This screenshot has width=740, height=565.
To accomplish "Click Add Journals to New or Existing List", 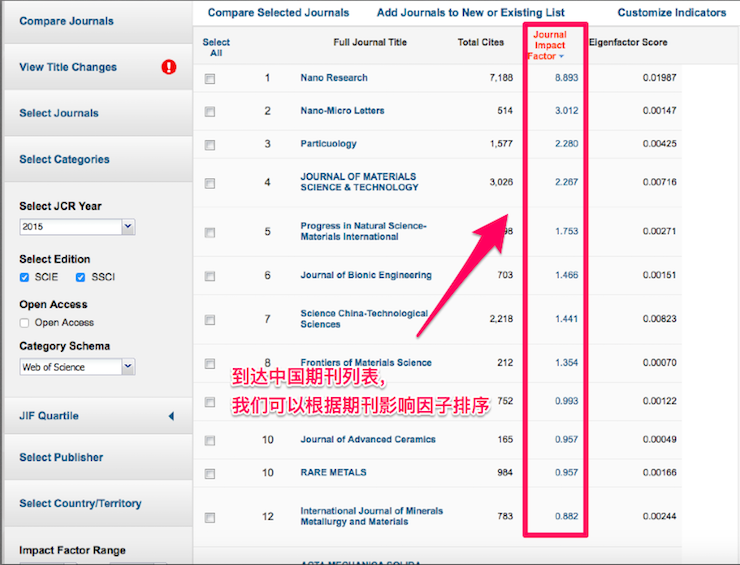I will pos(470,13).
